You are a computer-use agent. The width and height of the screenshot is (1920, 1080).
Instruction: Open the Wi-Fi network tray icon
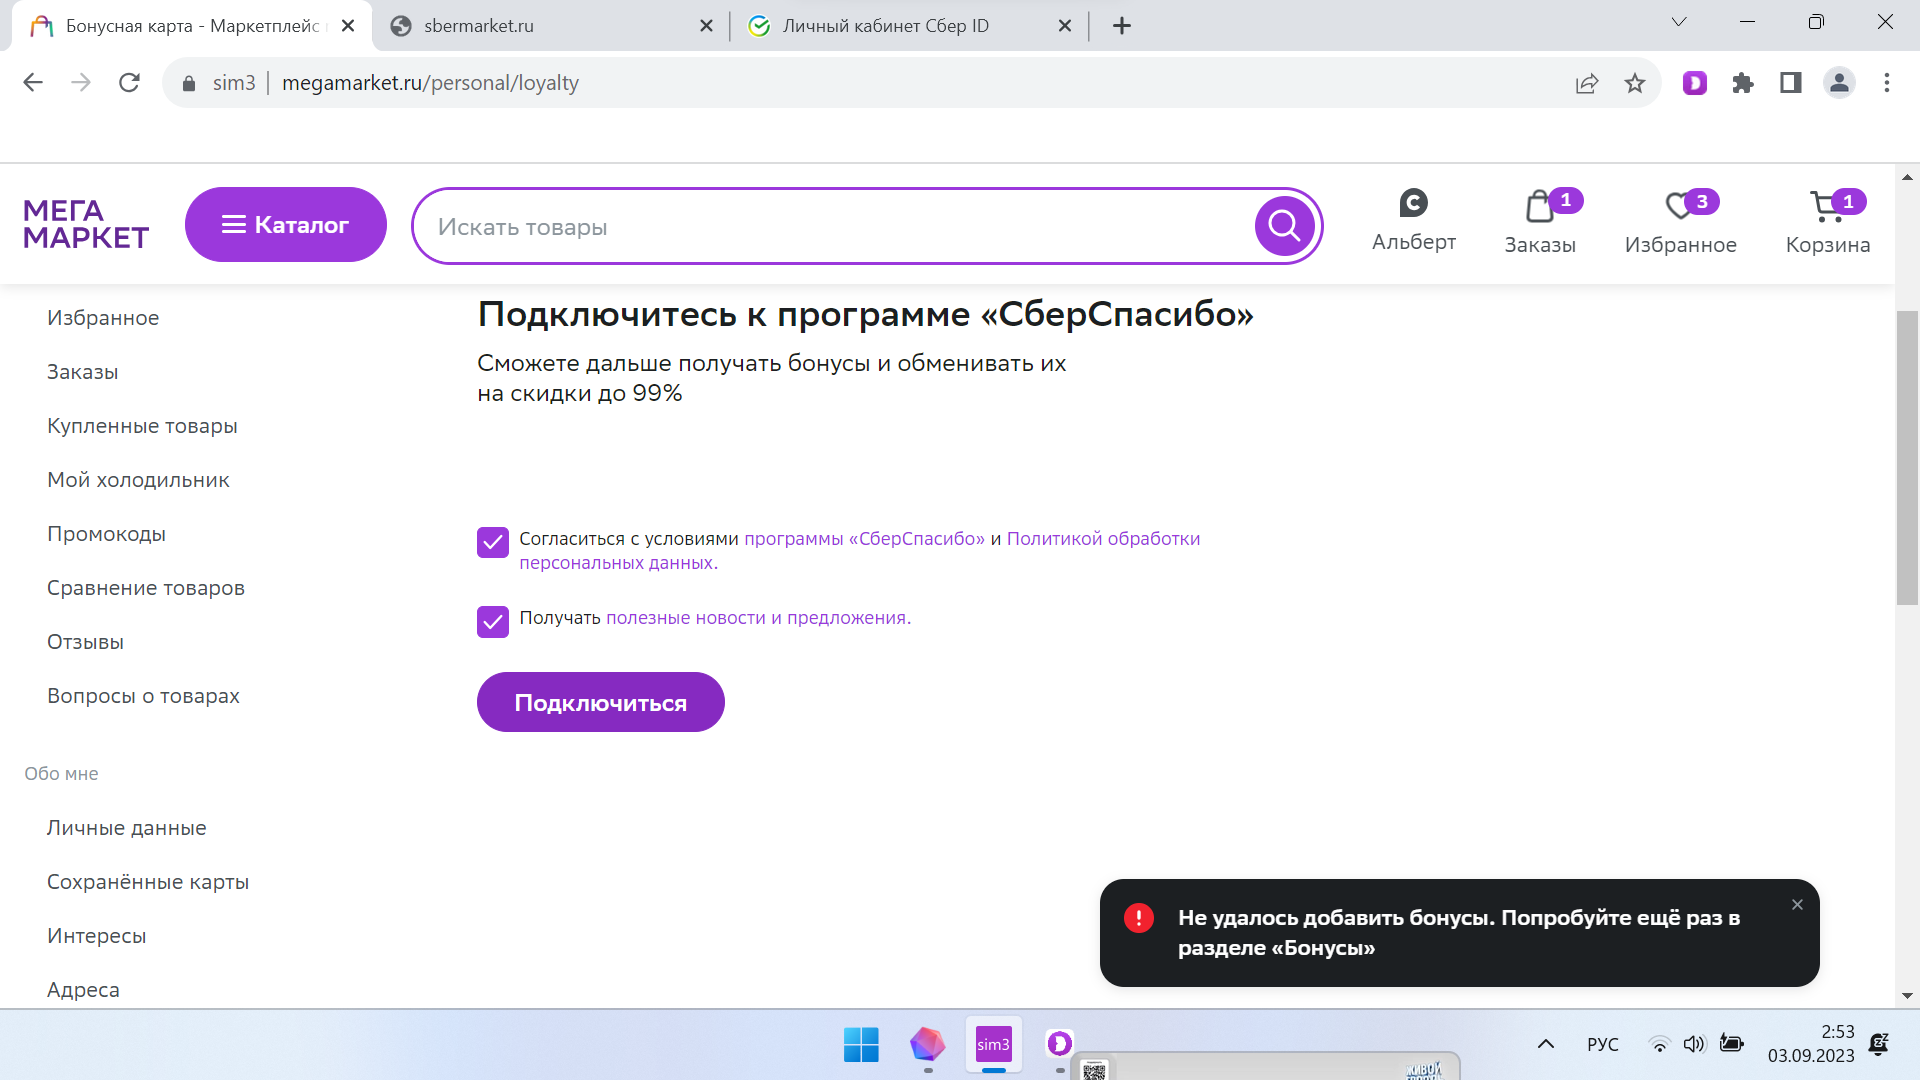pos(1659,1045)
